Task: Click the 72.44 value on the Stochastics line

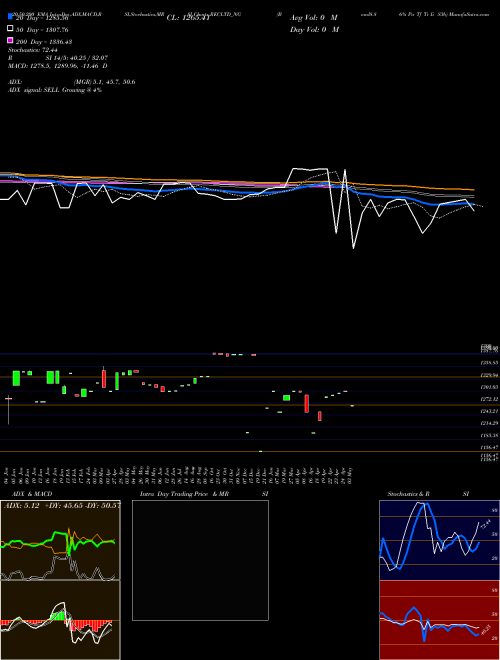Action: coord(486,524)
